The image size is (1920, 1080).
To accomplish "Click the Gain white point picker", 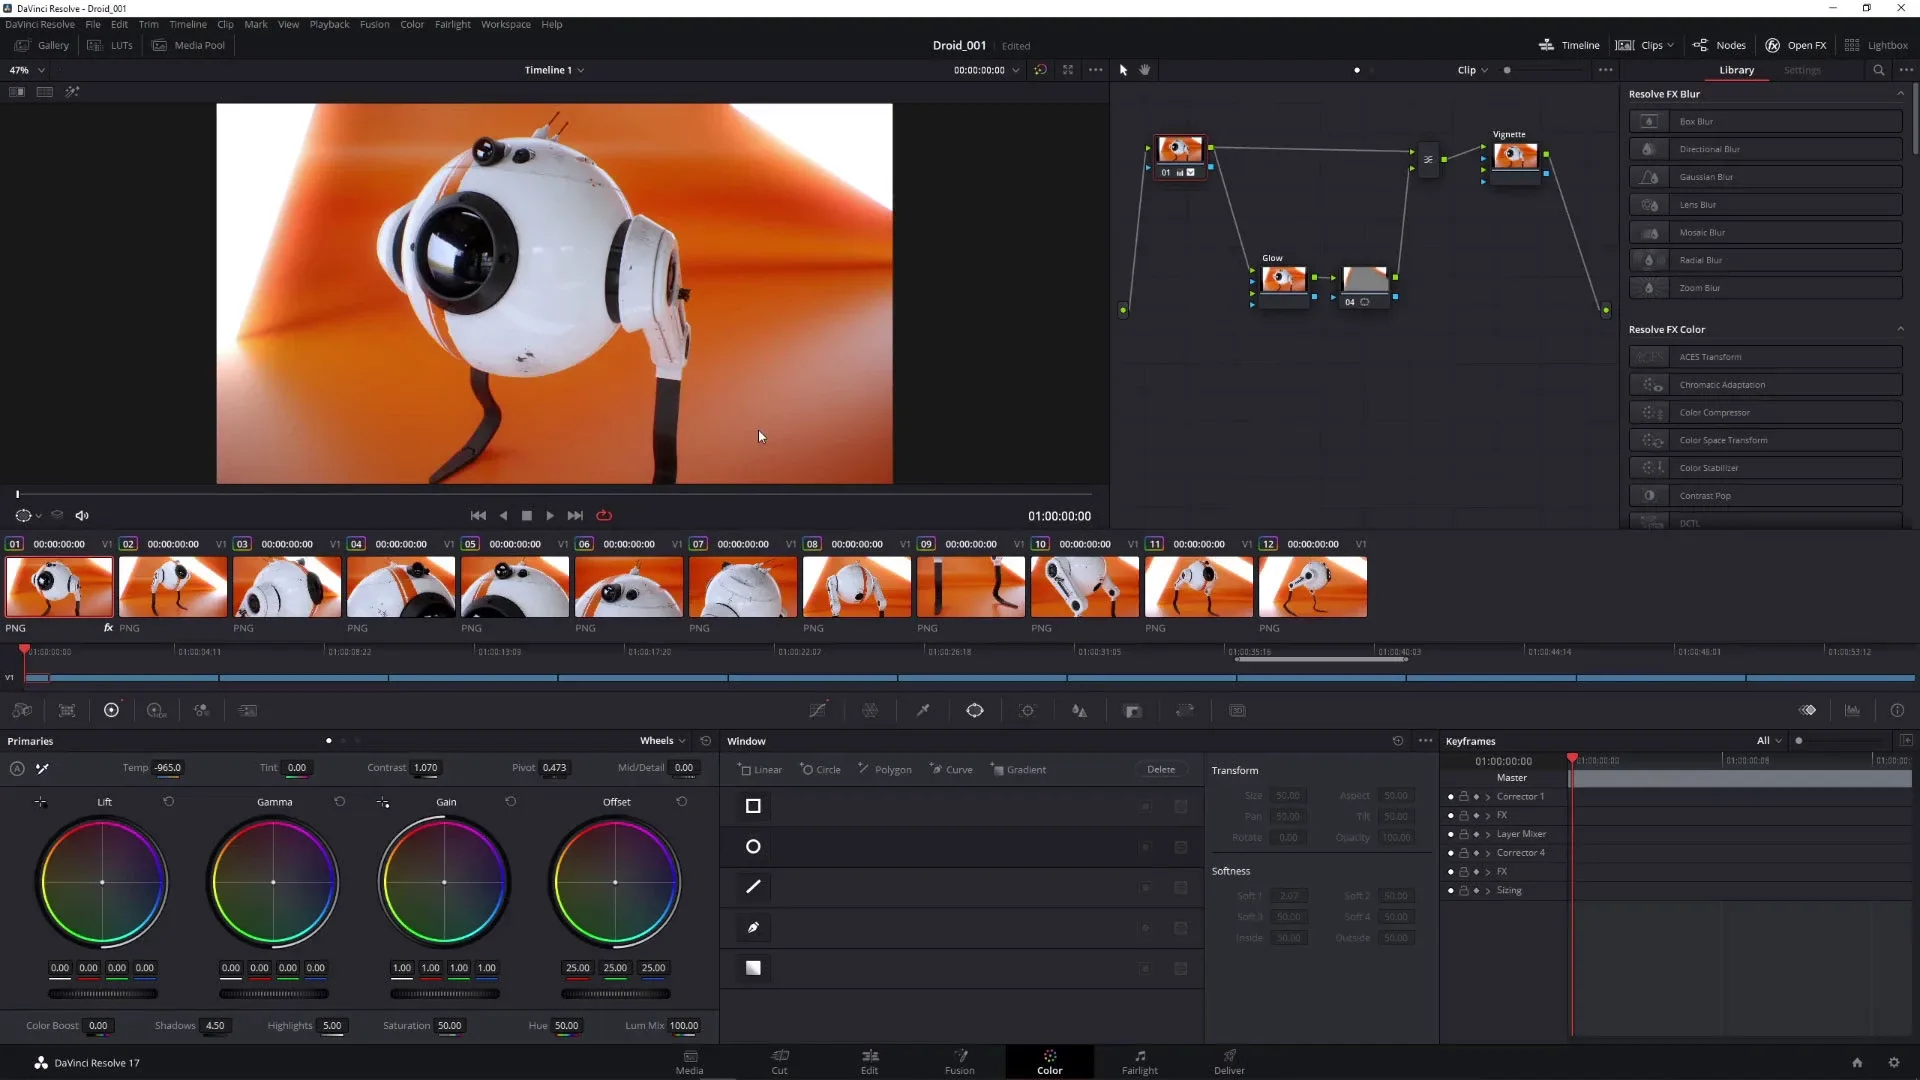I will 383,802.
